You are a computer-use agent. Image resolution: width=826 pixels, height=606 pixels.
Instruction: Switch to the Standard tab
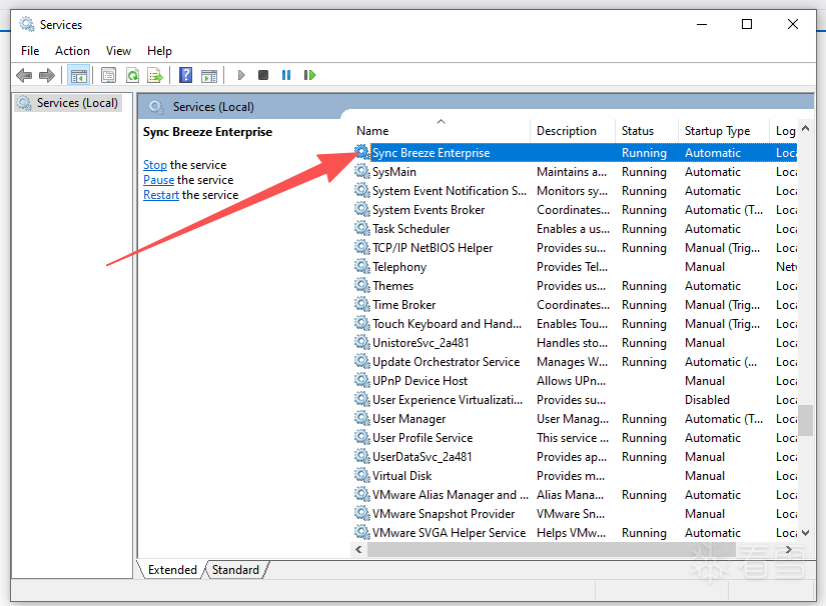click(235, 570)
